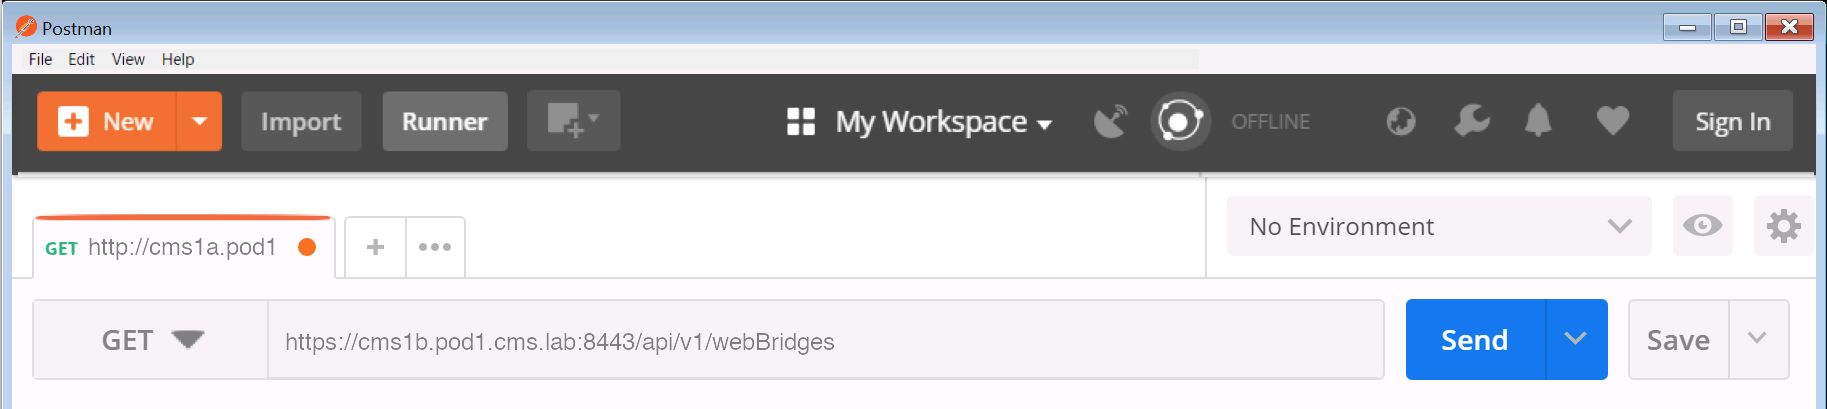Add a new request tab with plus
This screenshot has width=1827, height=409.
(x=375, y=247)
